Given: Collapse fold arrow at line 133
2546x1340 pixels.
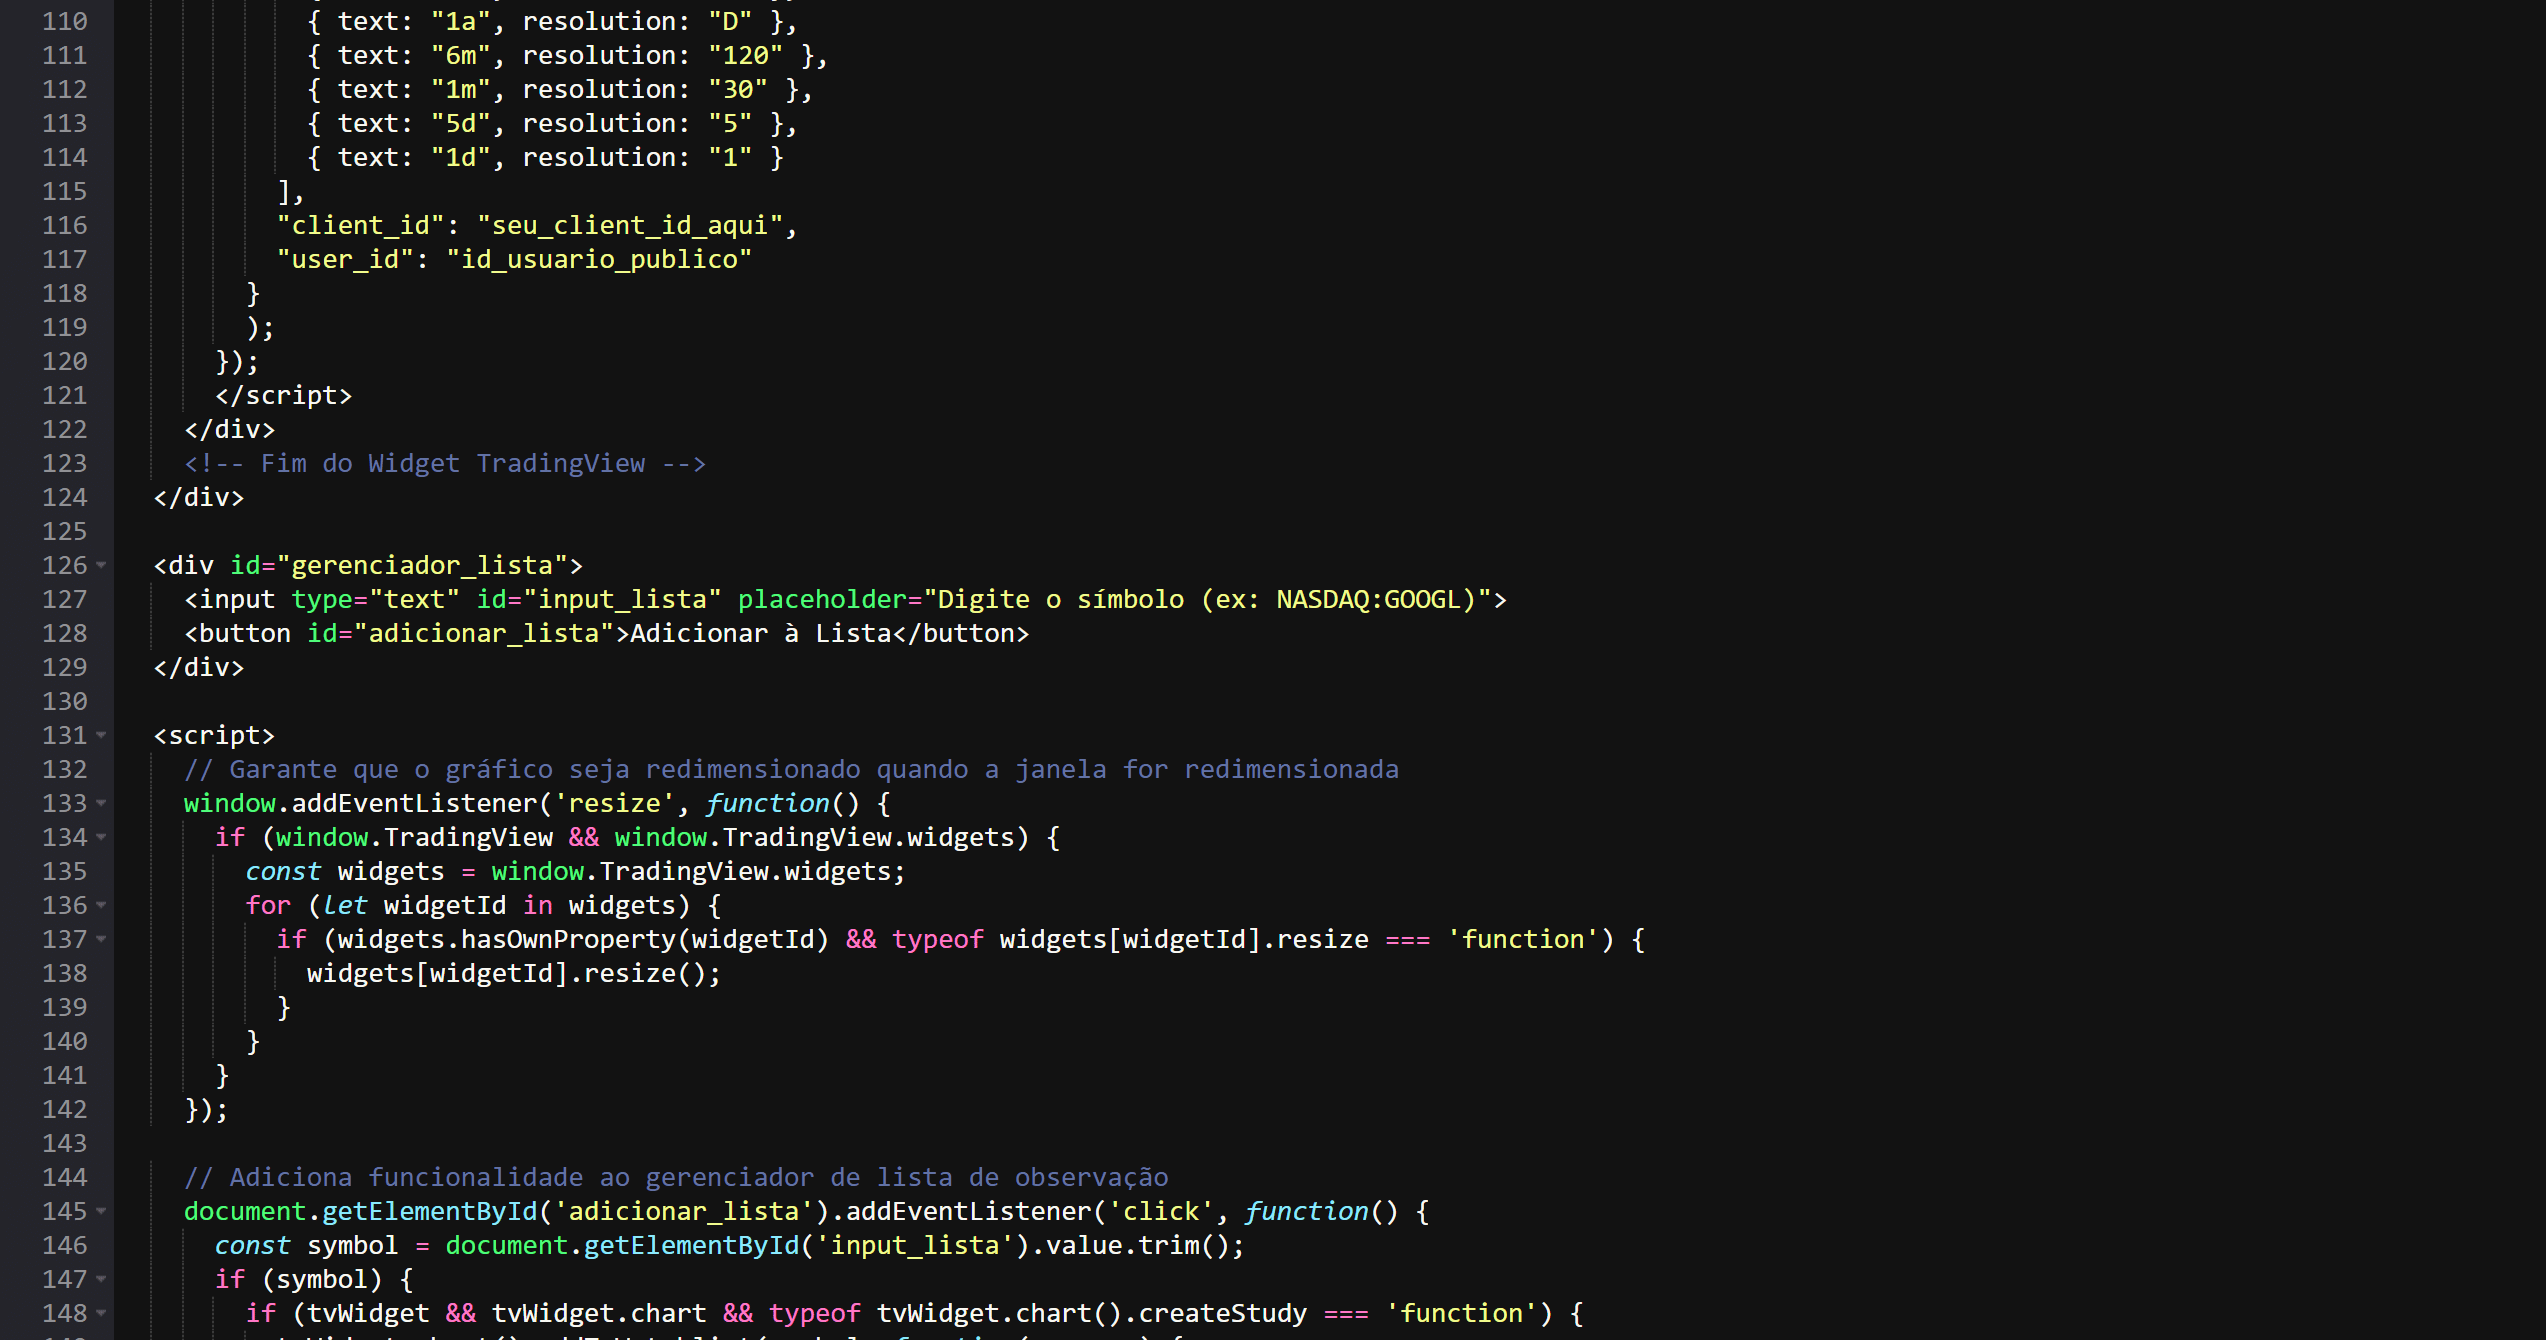Looking at the screenshot, I should point(101,804).
